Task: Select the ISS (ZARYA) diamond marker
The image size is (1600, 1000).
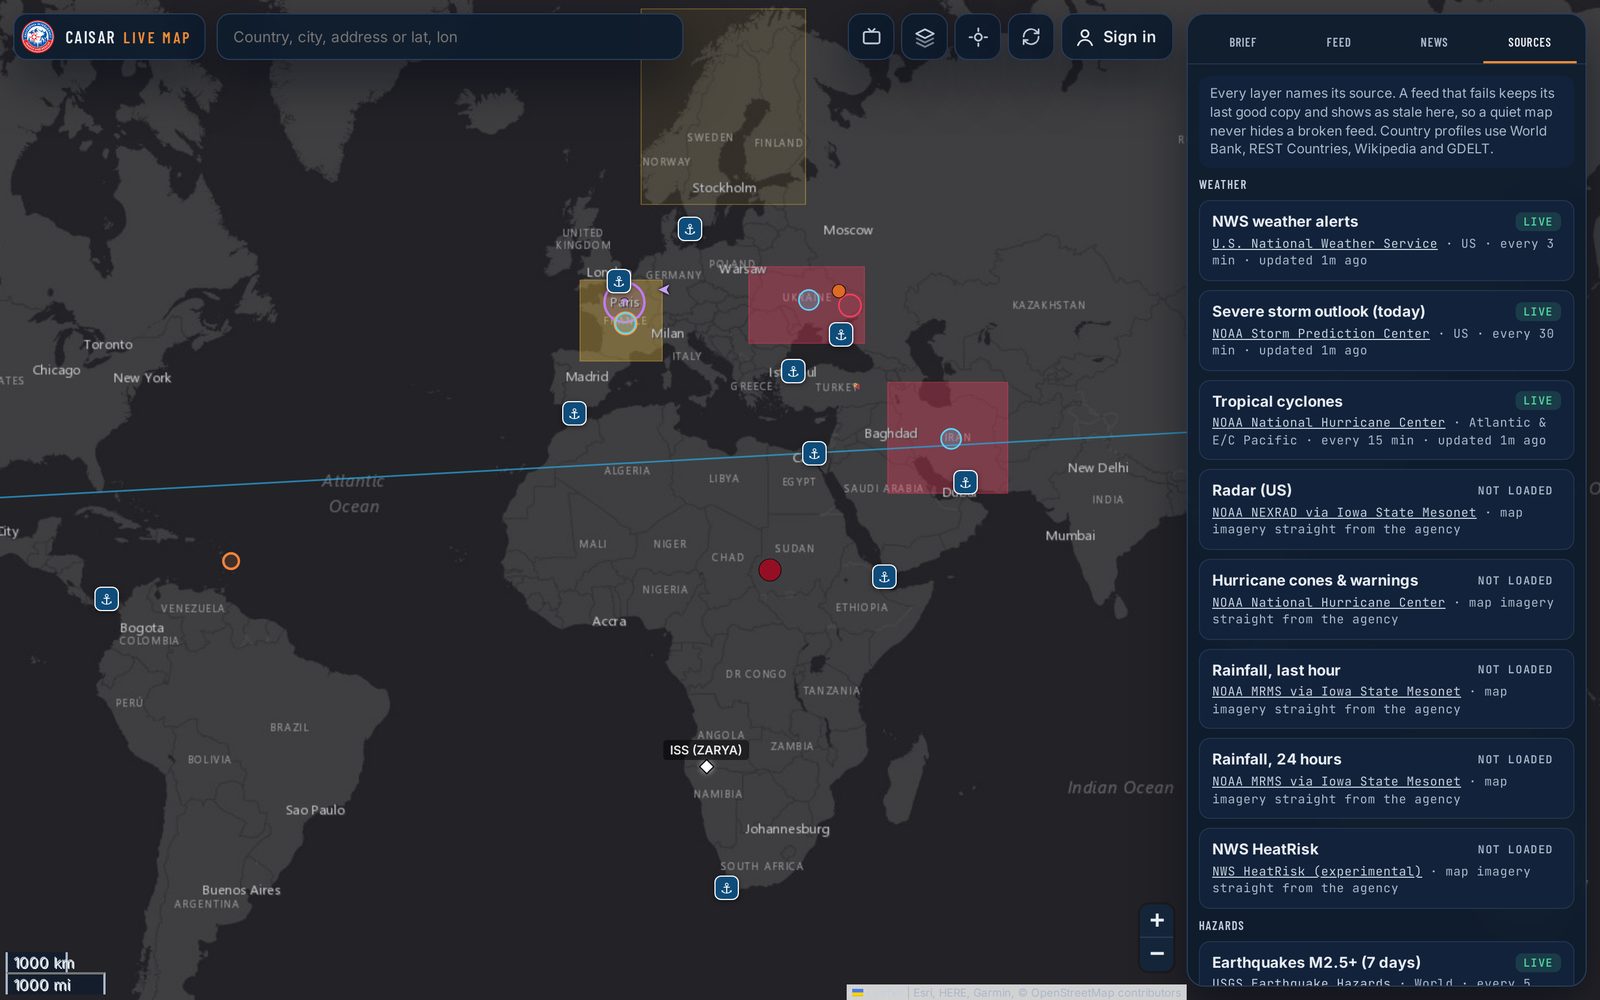Action: [x=707, y=767]
